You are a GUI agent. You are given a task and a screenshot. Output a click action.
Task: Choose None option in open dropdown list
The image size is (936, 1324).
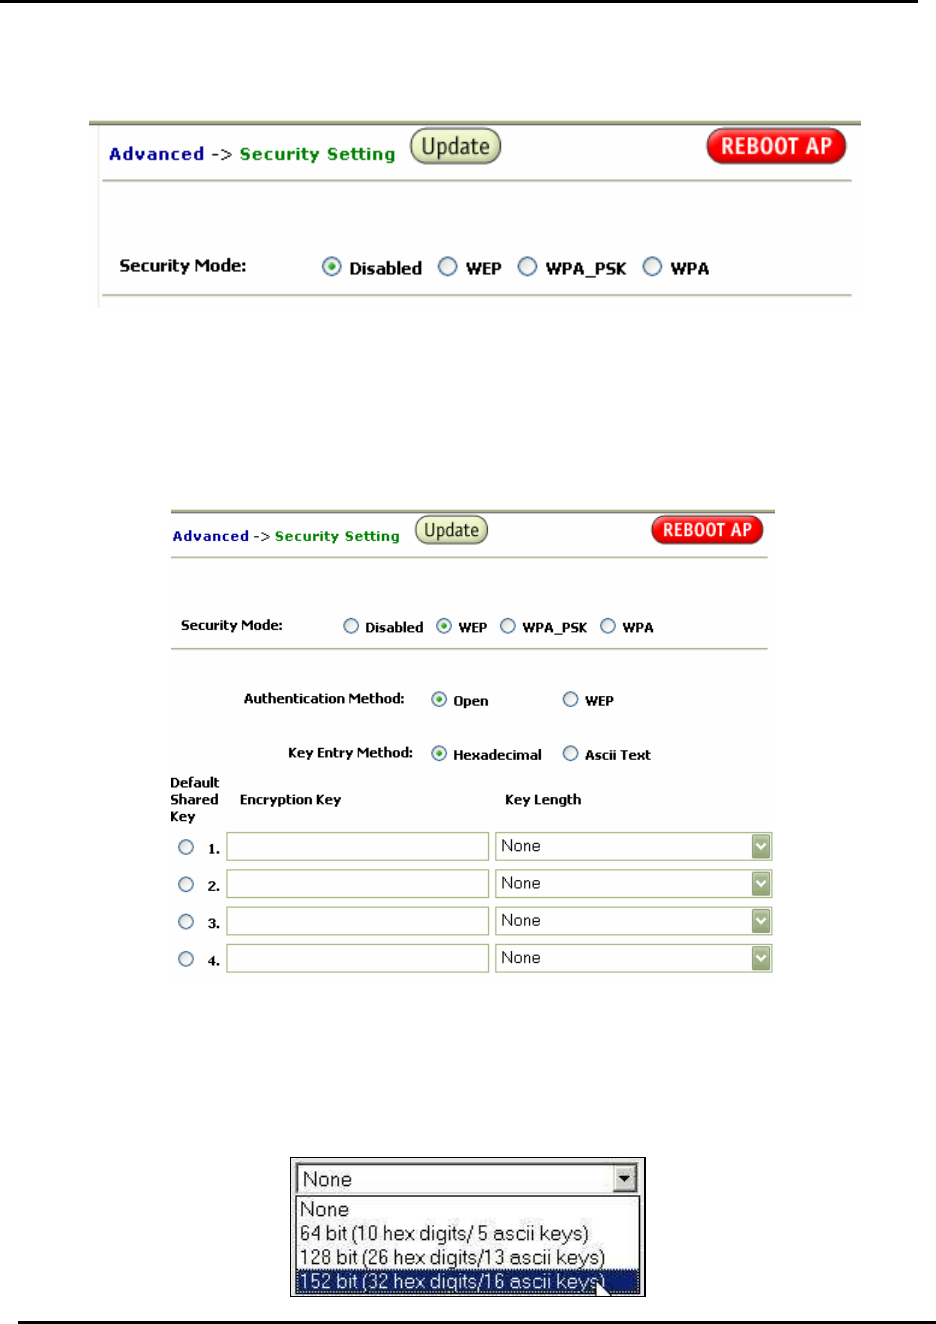(x=467, y=1209)
